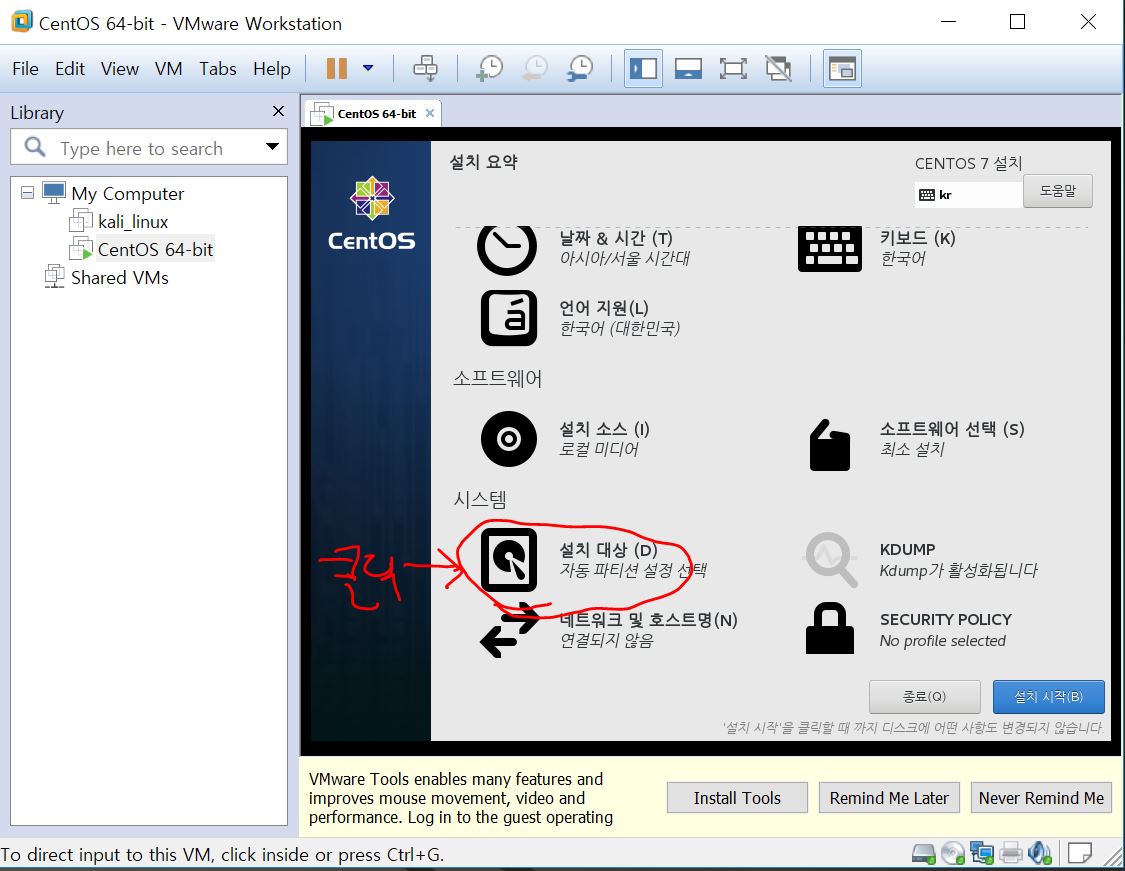Open the power options dropdown arrow
The width and height of the screenshot is (1125, 871).
pyautogui.click(x=368, y=68)
